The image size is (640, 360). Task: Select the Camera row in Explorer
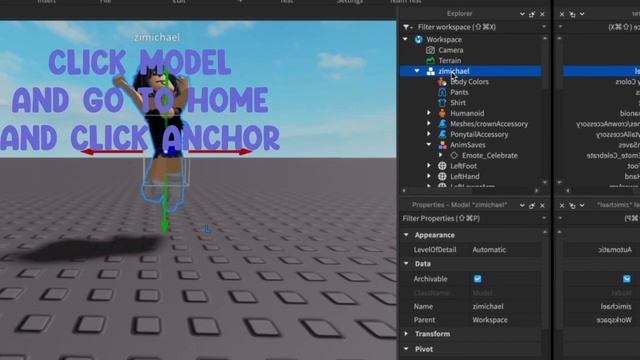click(x=471, y=50)
